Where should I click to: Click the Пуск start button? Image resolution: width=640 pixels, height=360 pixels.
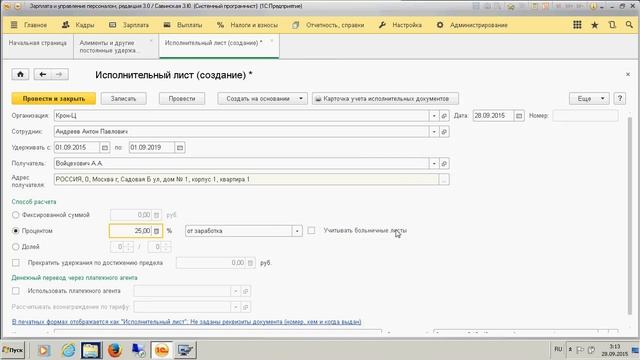point(13,350)
